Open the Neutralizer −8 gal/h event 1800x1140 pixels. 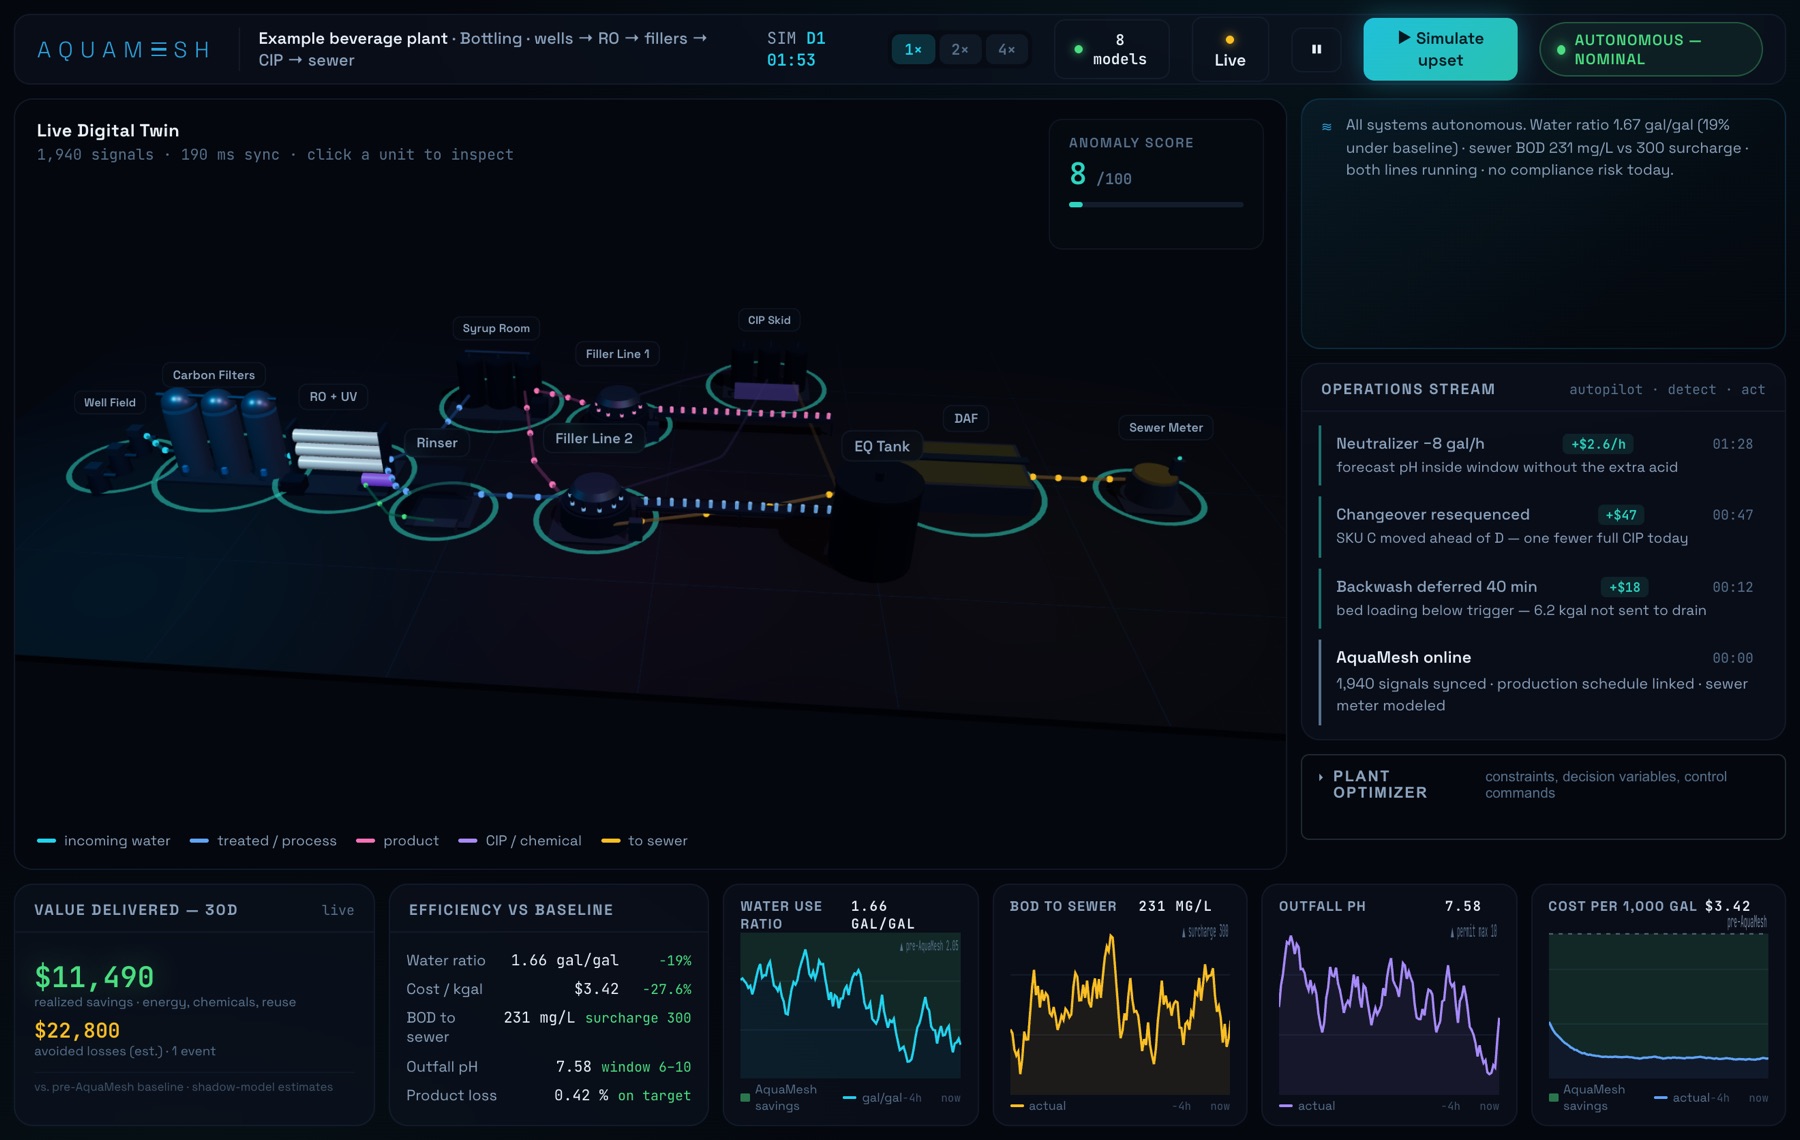pyautogui.click(x=1544, y=455)
